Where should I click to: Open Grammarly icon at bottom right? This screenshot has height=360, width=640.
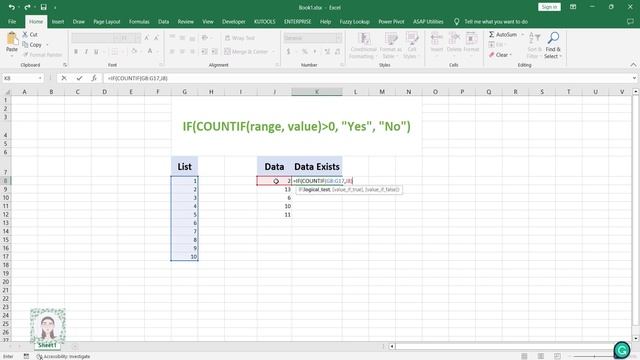622,350
